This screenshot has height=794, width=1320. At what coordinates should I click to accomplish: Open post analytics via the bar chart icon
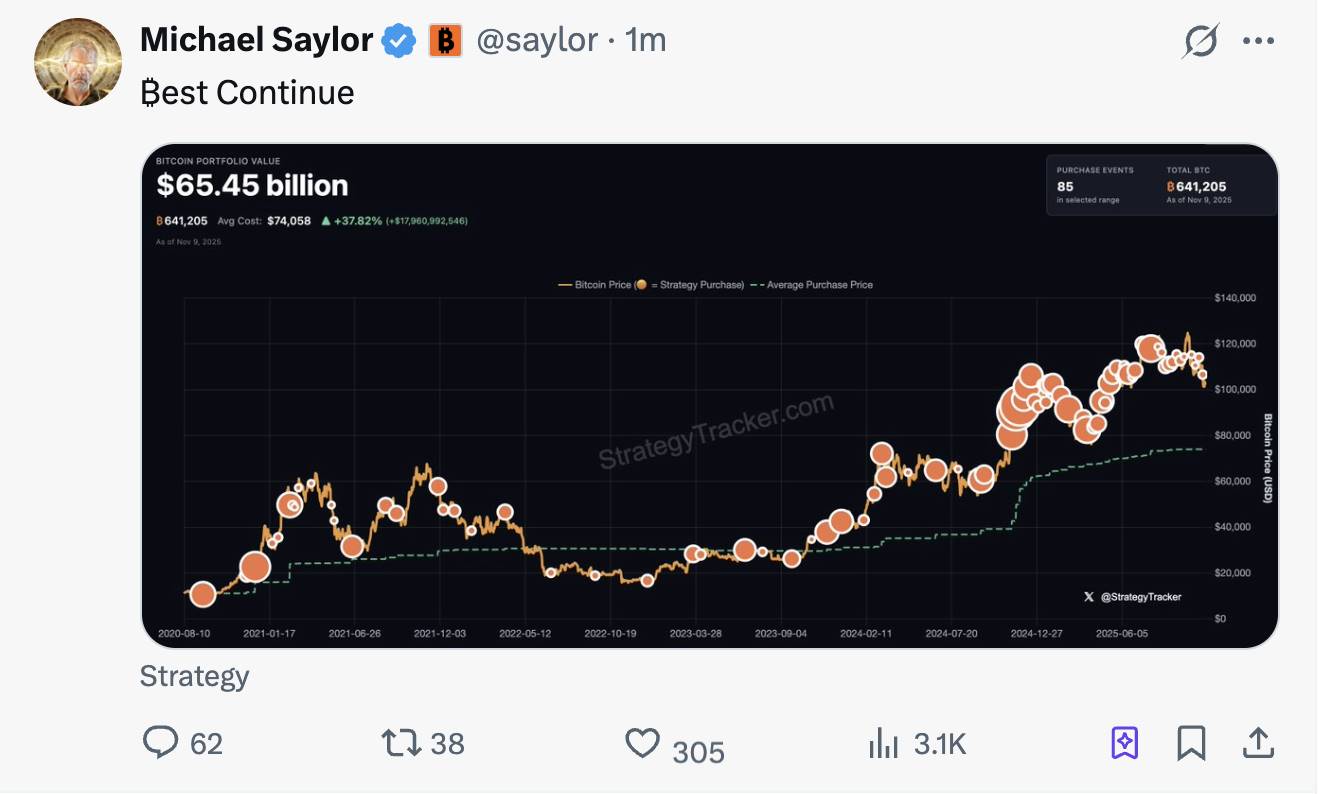(x=884, y=743)
